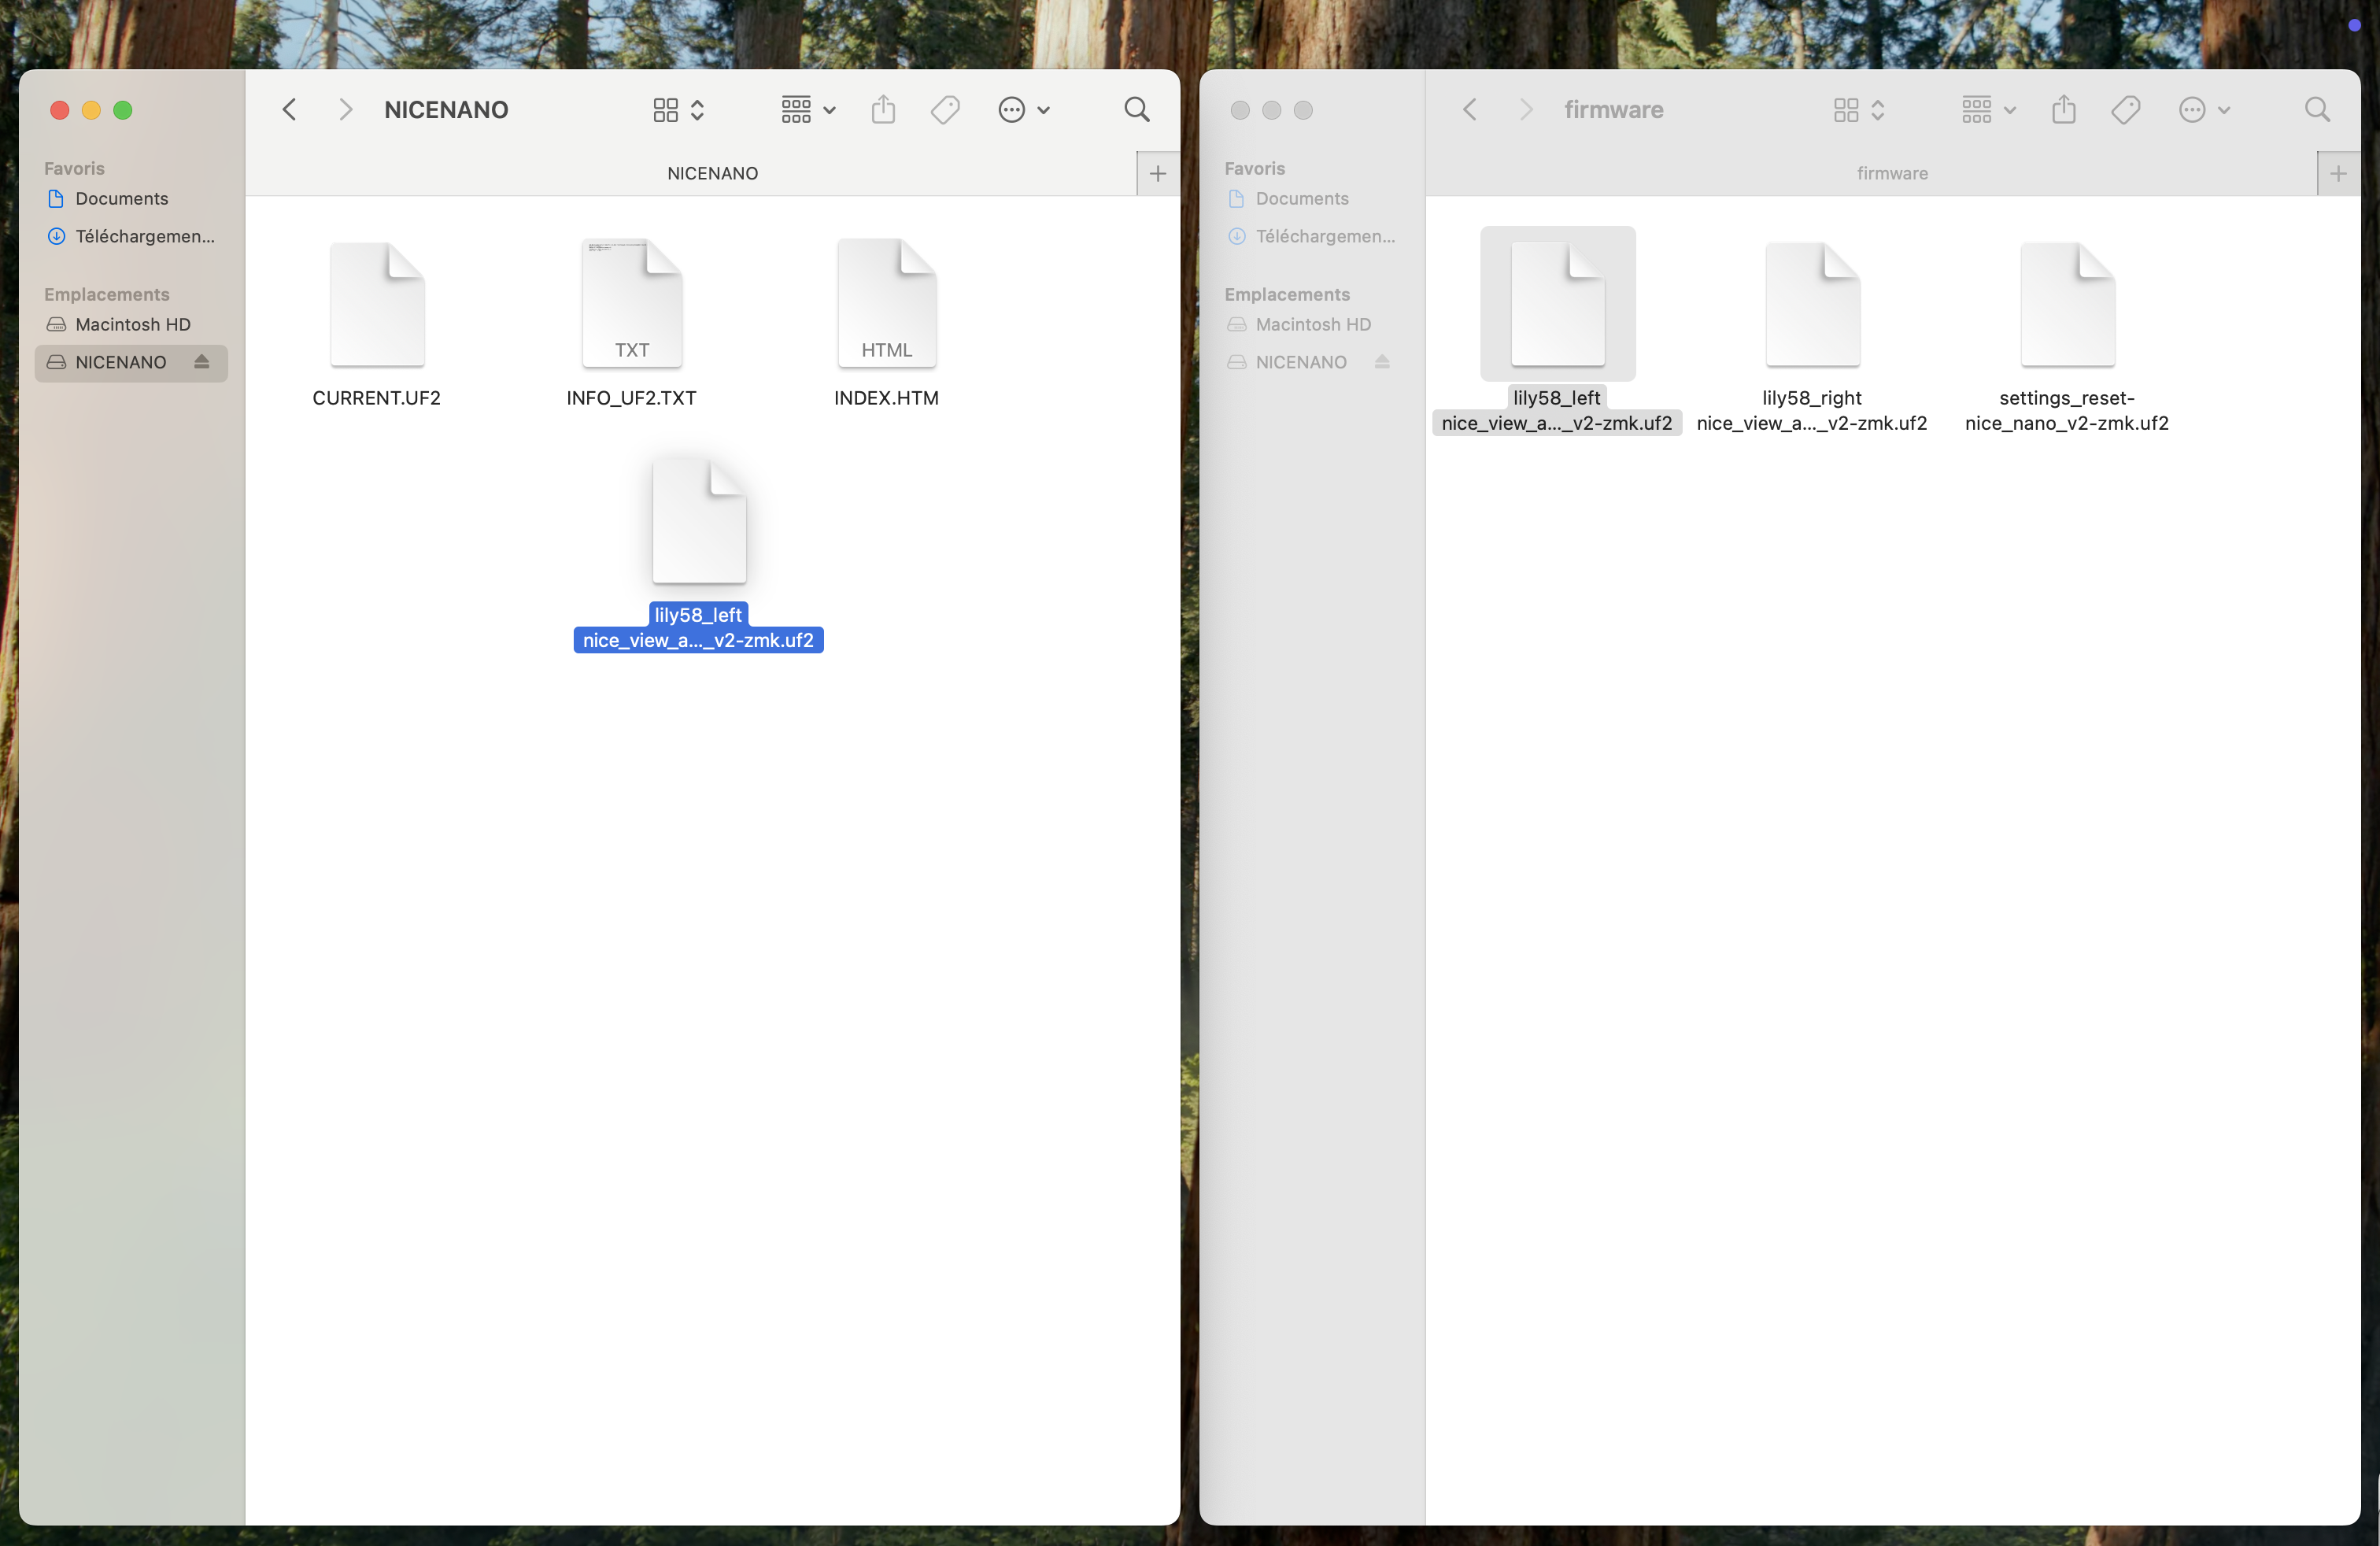The width and height of the screenshot is (2380, 1546).
Task: Open Documents in left window sidebar
Action: coord(122,198)
